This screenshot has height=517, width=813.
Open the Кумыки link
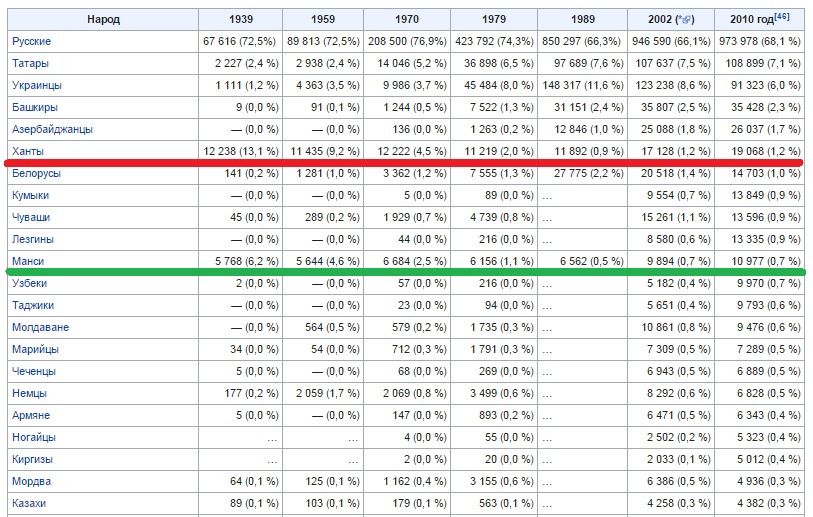[31, 195]
